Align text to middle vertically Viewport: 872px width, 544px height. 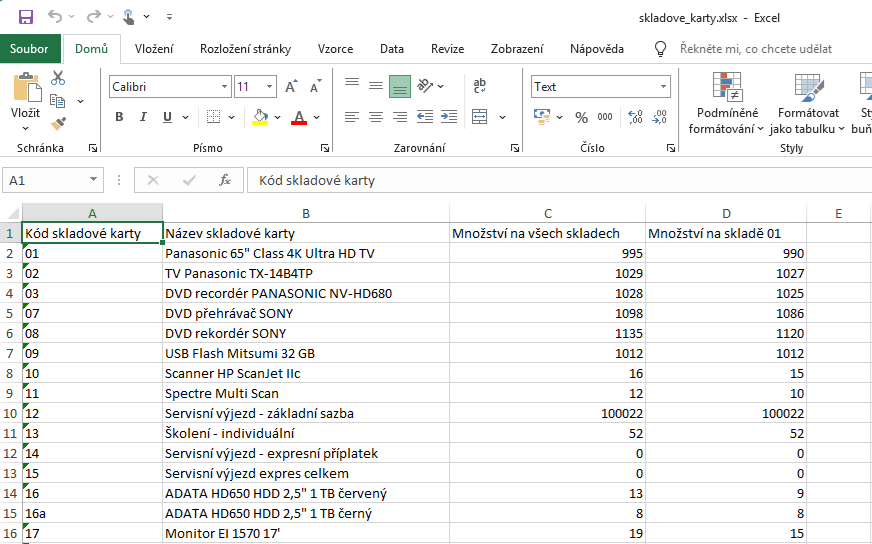click(376, 86)
